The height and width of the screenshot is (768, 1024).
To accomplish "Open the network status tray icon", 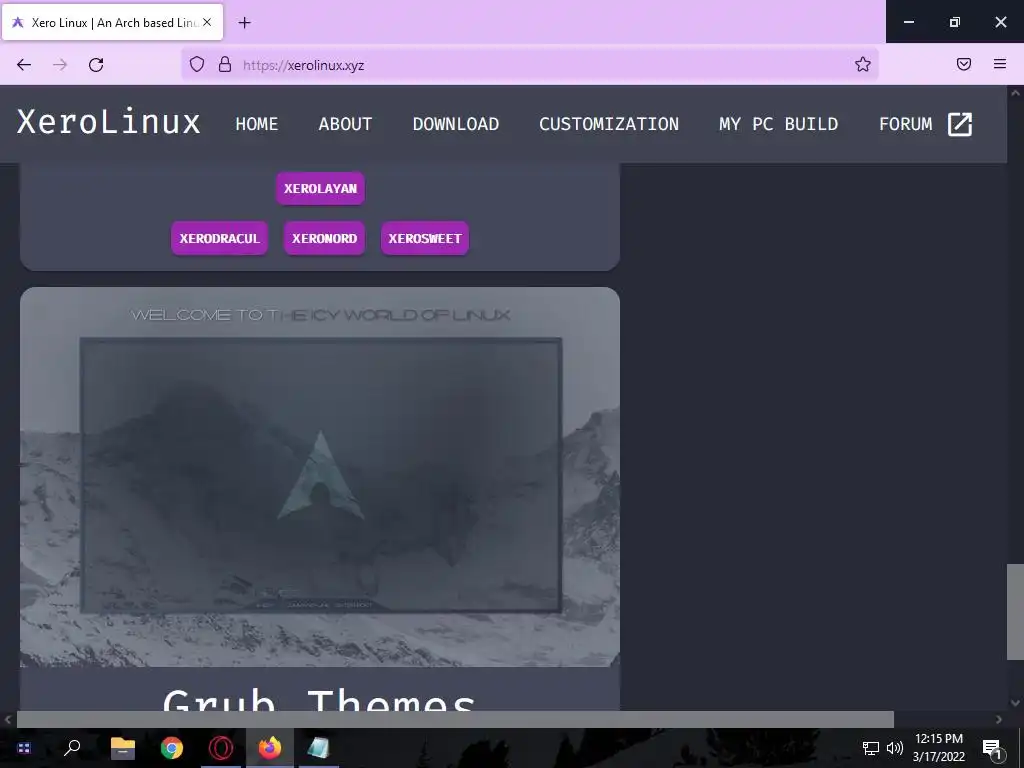I will (871, 748).
